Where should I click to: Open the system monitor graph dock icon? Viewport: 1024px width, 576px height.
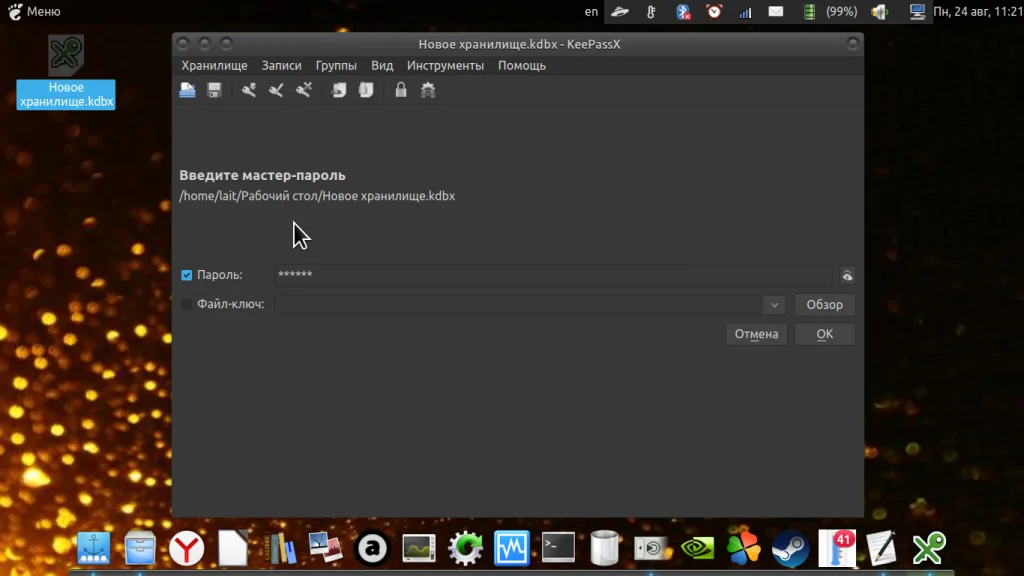point(419,548)
